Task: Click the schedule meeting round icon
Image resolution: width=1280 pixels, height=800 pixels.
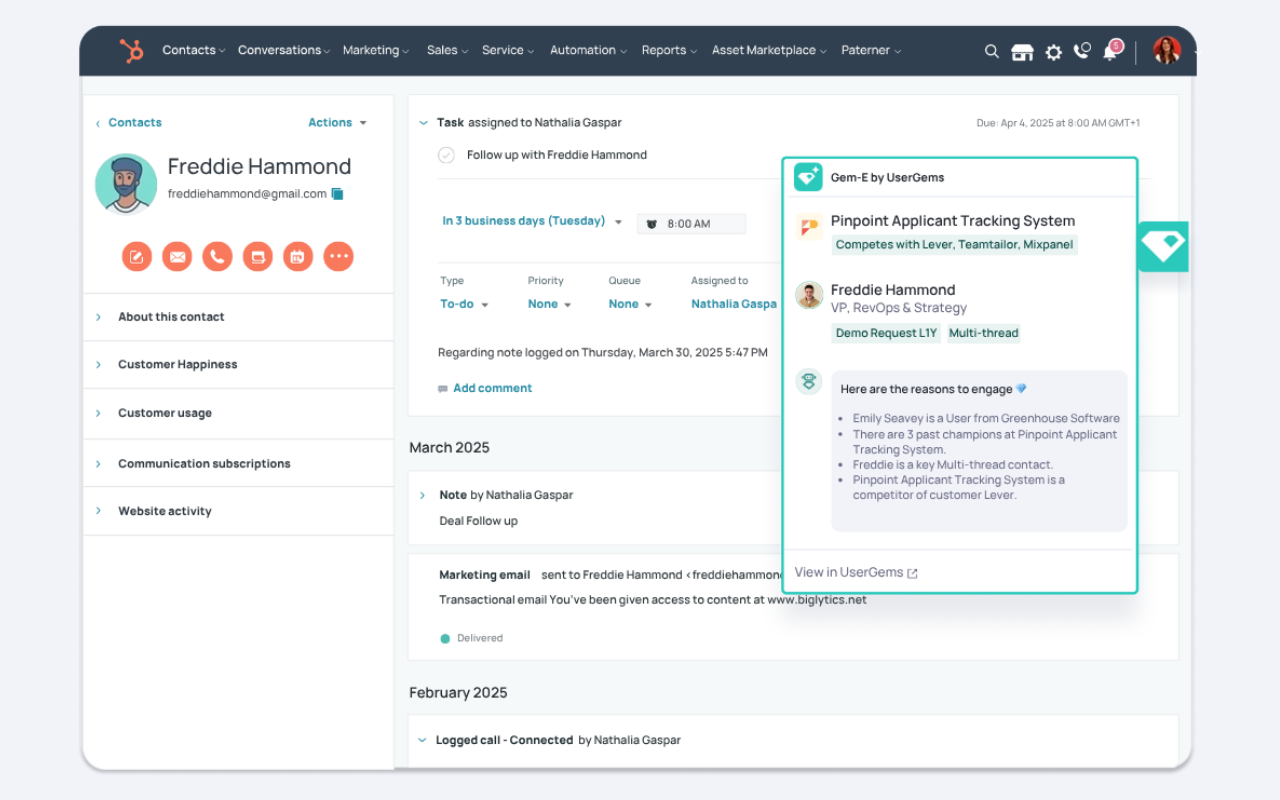Action: pos(298,257)
